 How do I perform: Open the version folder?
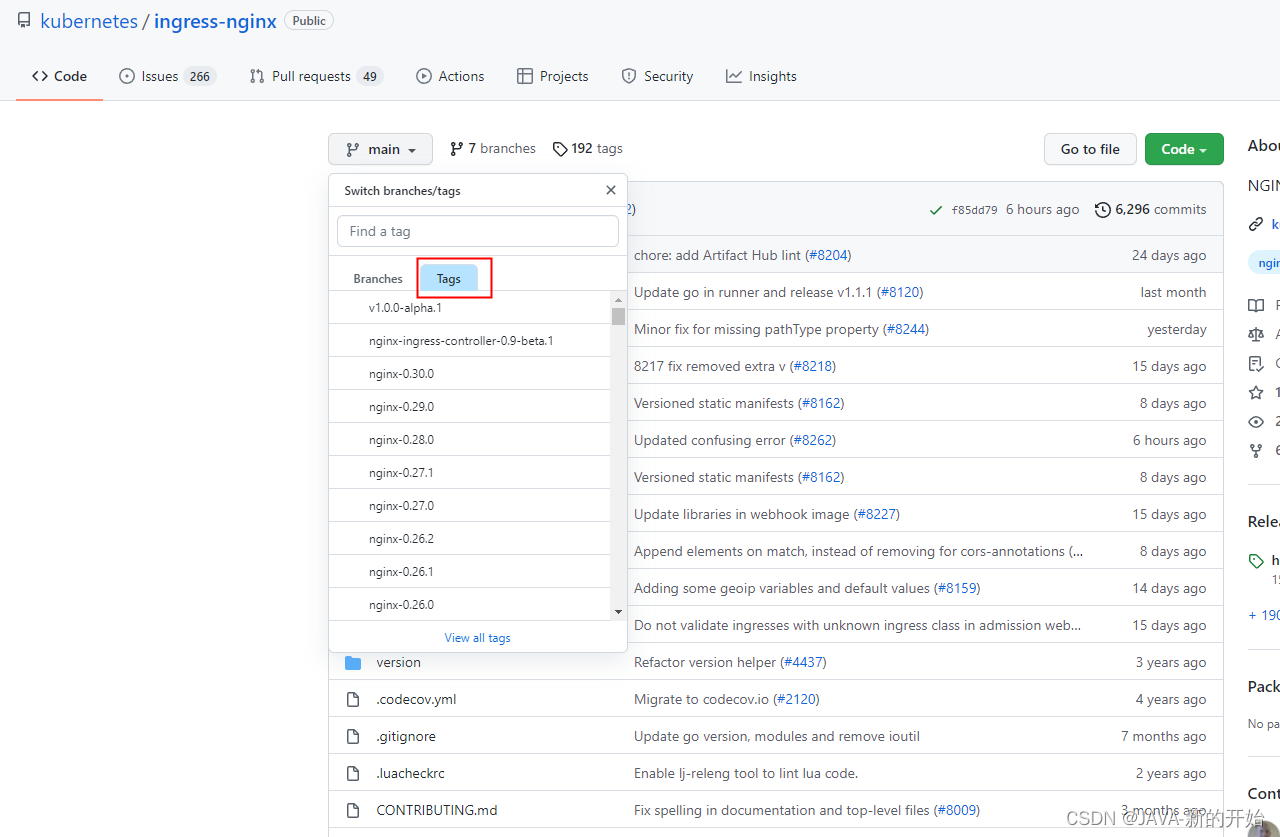pyautogui.click(x=398, y=662)
